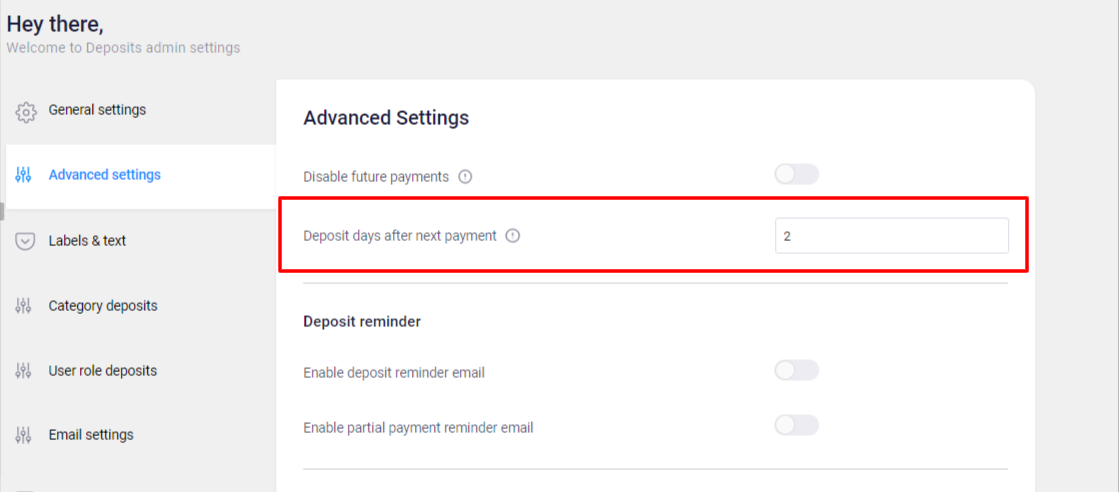Click the Deposit days after next payment label
1119x492 pixels.
pos(400,236)
